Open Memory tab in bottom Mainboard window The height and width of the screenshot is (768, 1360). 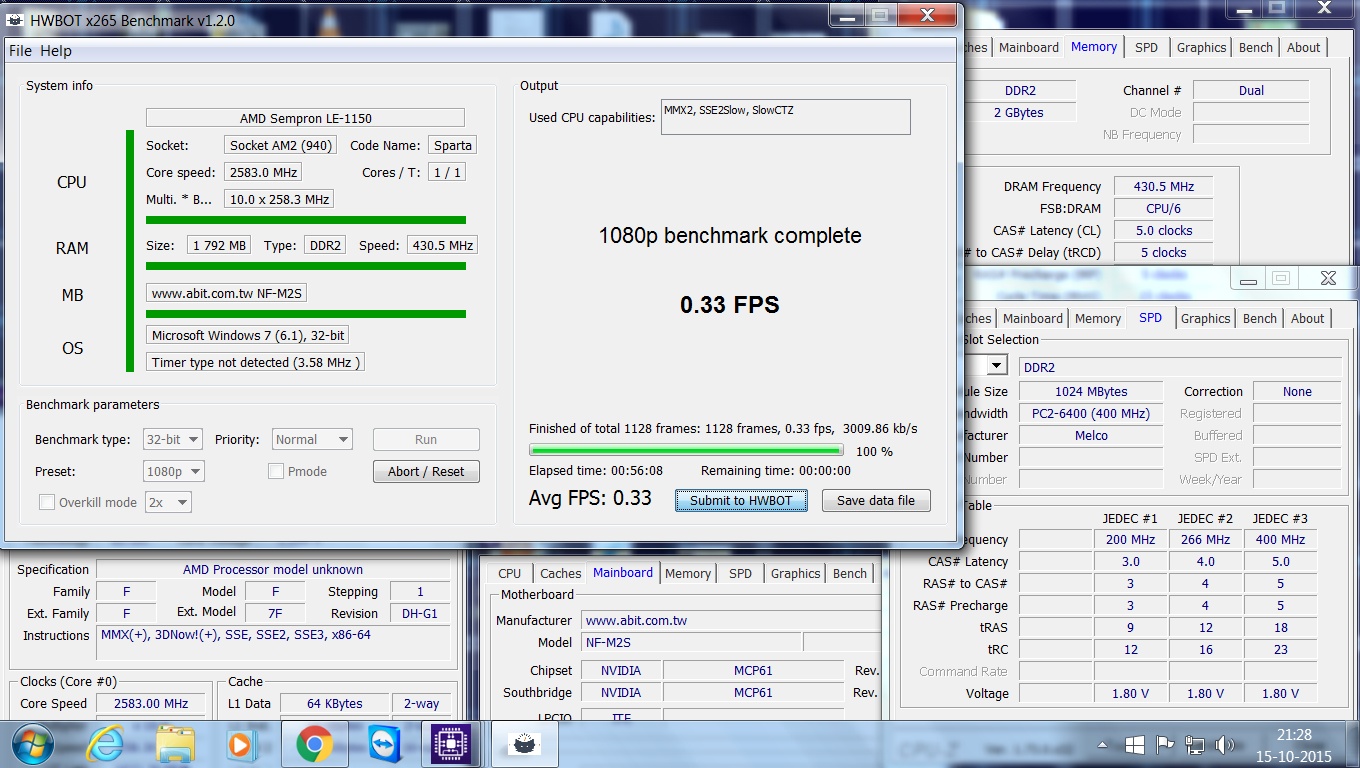pos(688,573)
